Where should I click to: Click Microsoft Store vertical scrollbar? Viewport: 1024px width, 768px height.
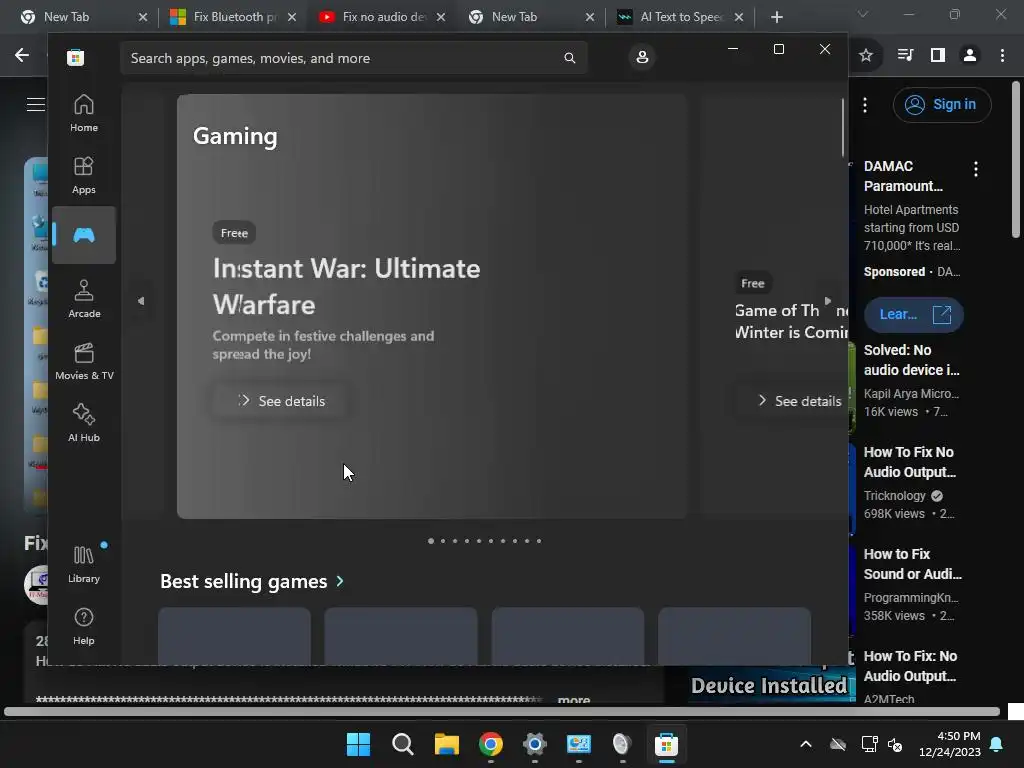pyautogui.click(x=842, y=128)
